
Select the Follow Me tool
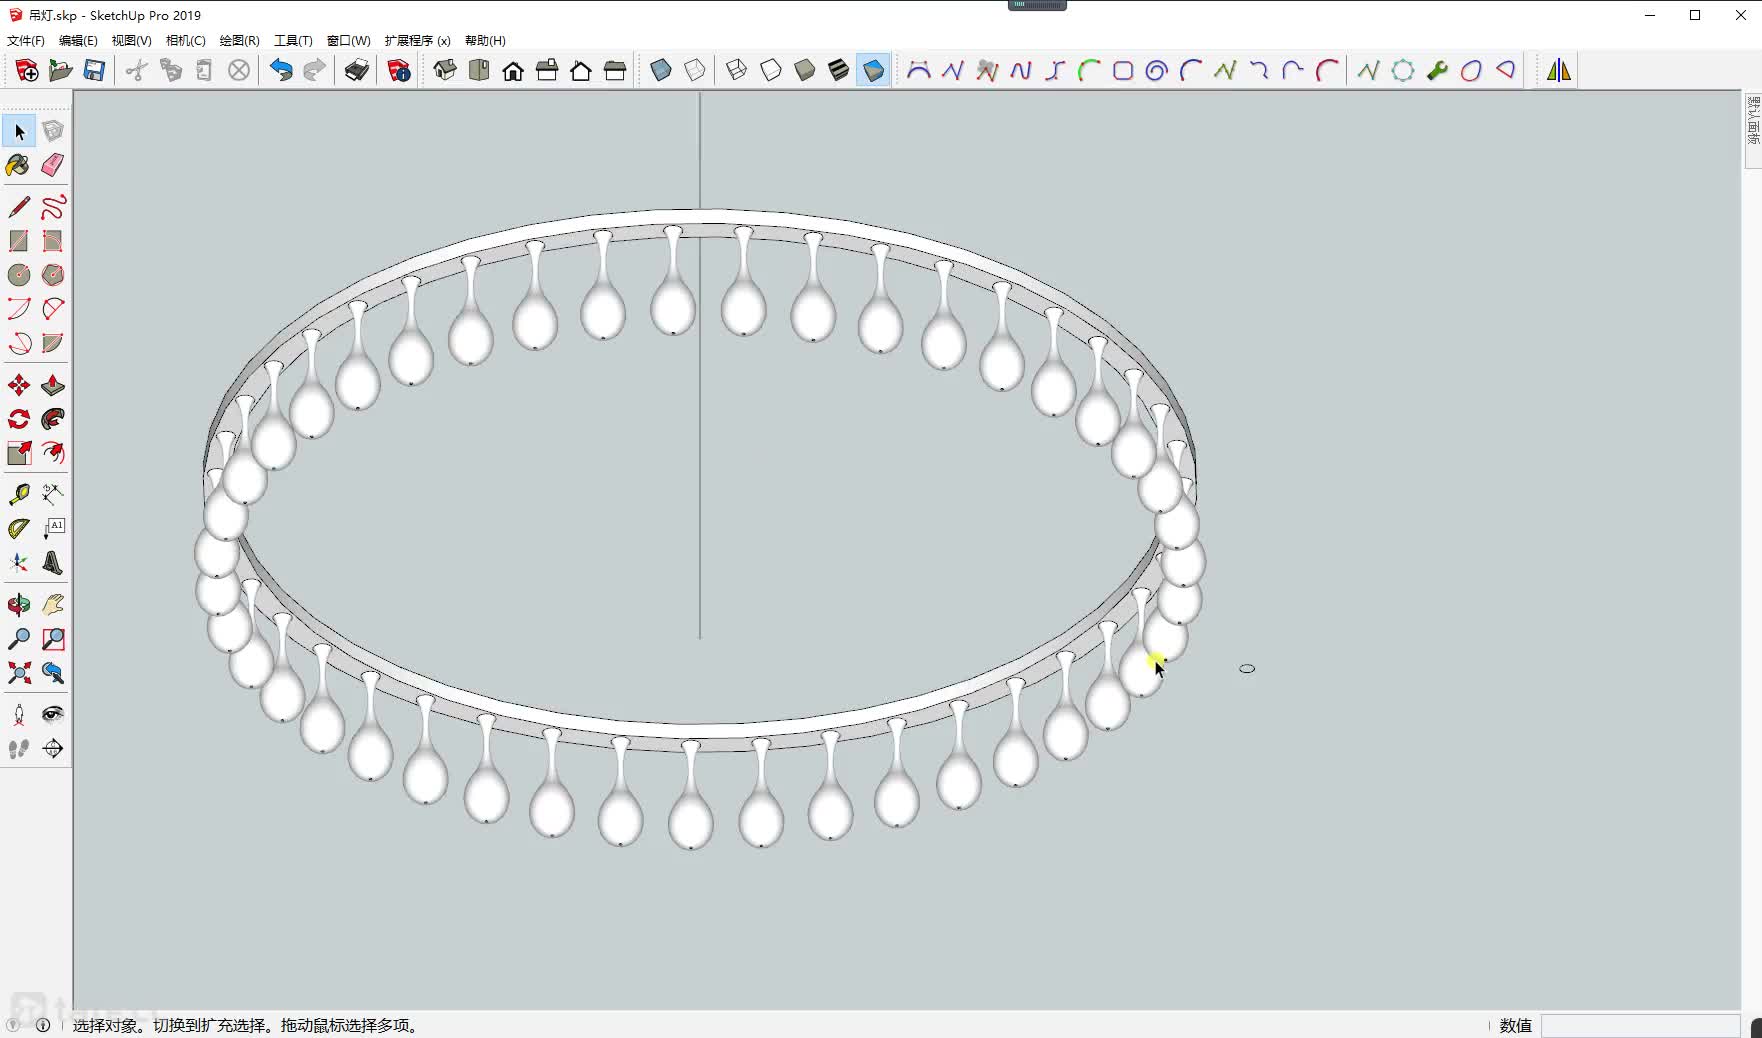pos(53,419)
